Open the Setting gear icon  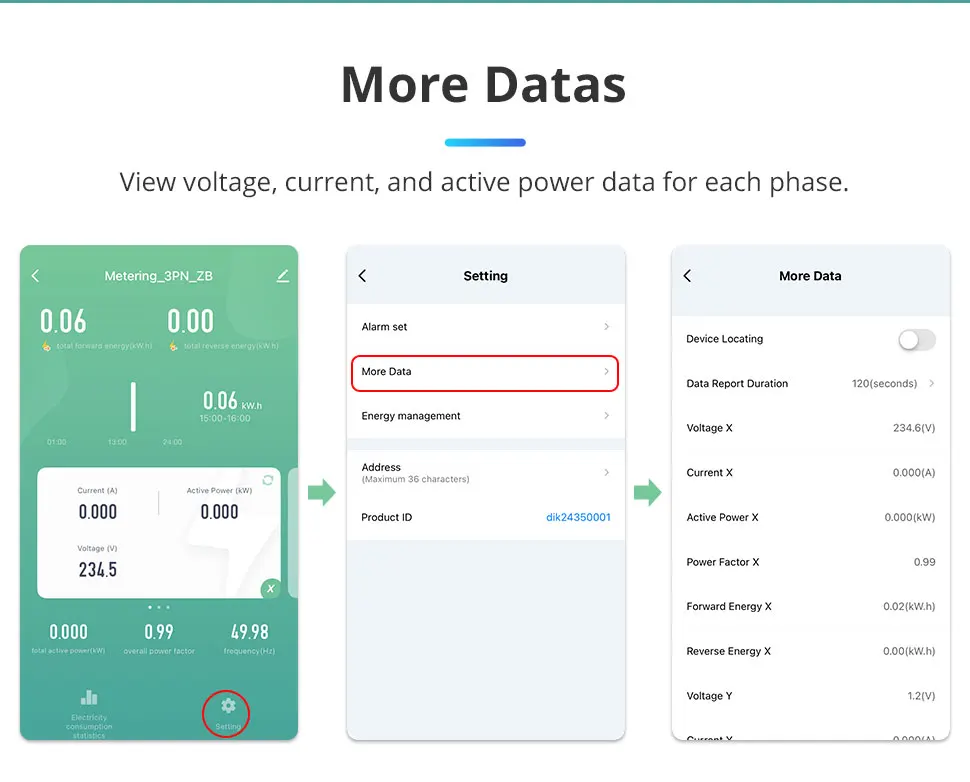coord(227,706)
